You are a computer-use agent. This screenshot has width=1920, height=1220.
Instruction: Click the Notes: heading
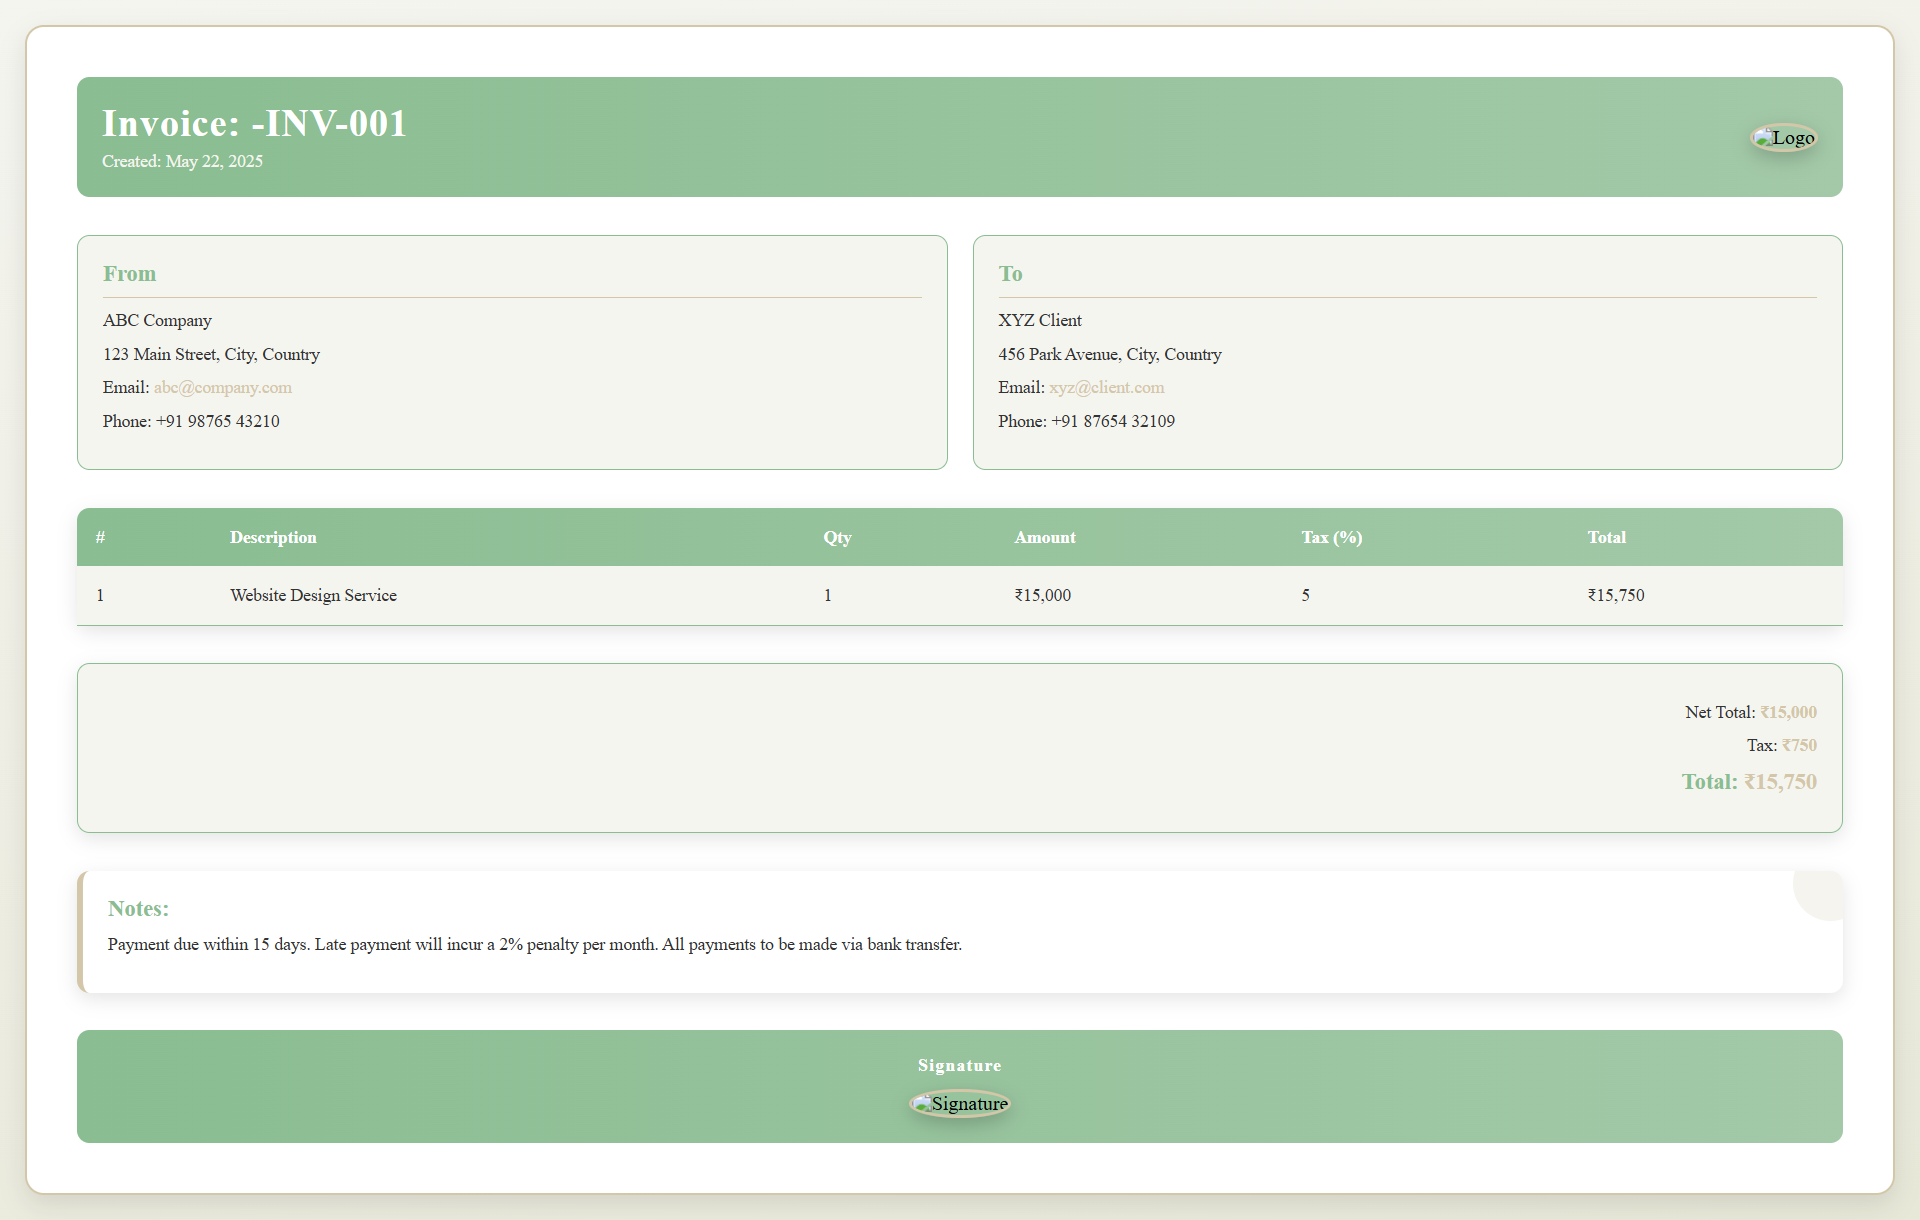point(138,909)
